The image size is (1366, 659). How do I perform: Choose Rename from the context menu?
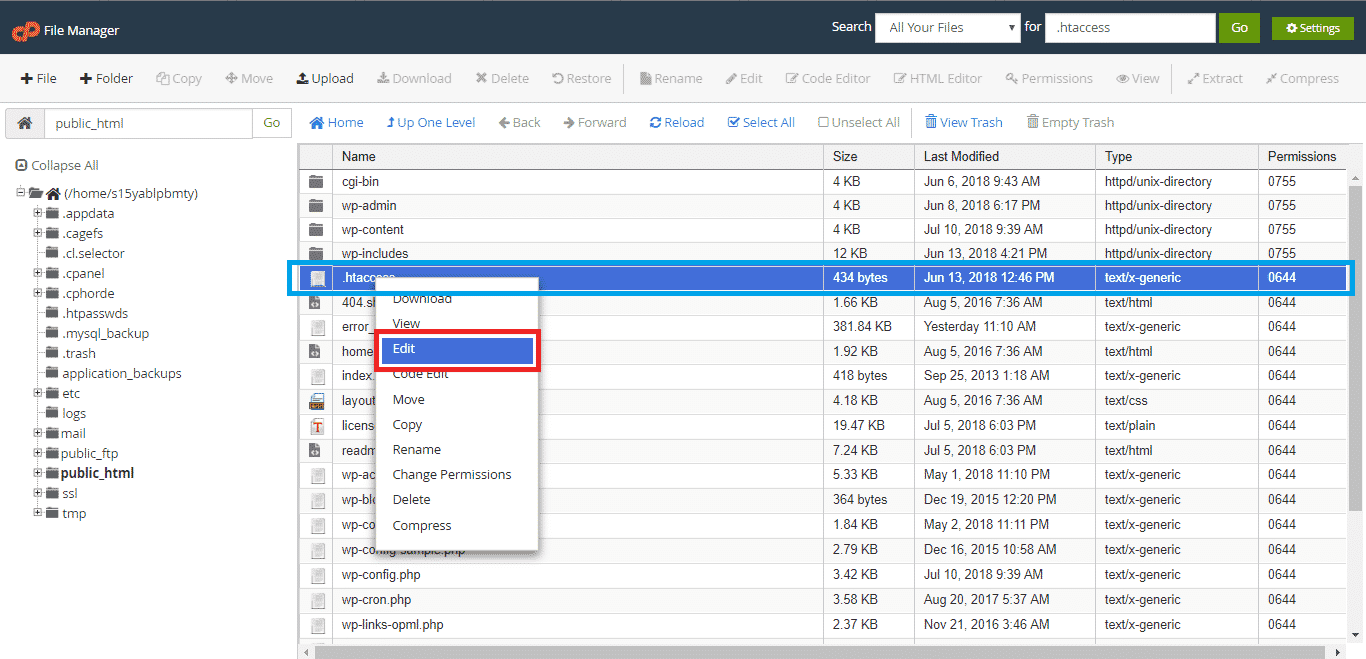tap(416, 450)
